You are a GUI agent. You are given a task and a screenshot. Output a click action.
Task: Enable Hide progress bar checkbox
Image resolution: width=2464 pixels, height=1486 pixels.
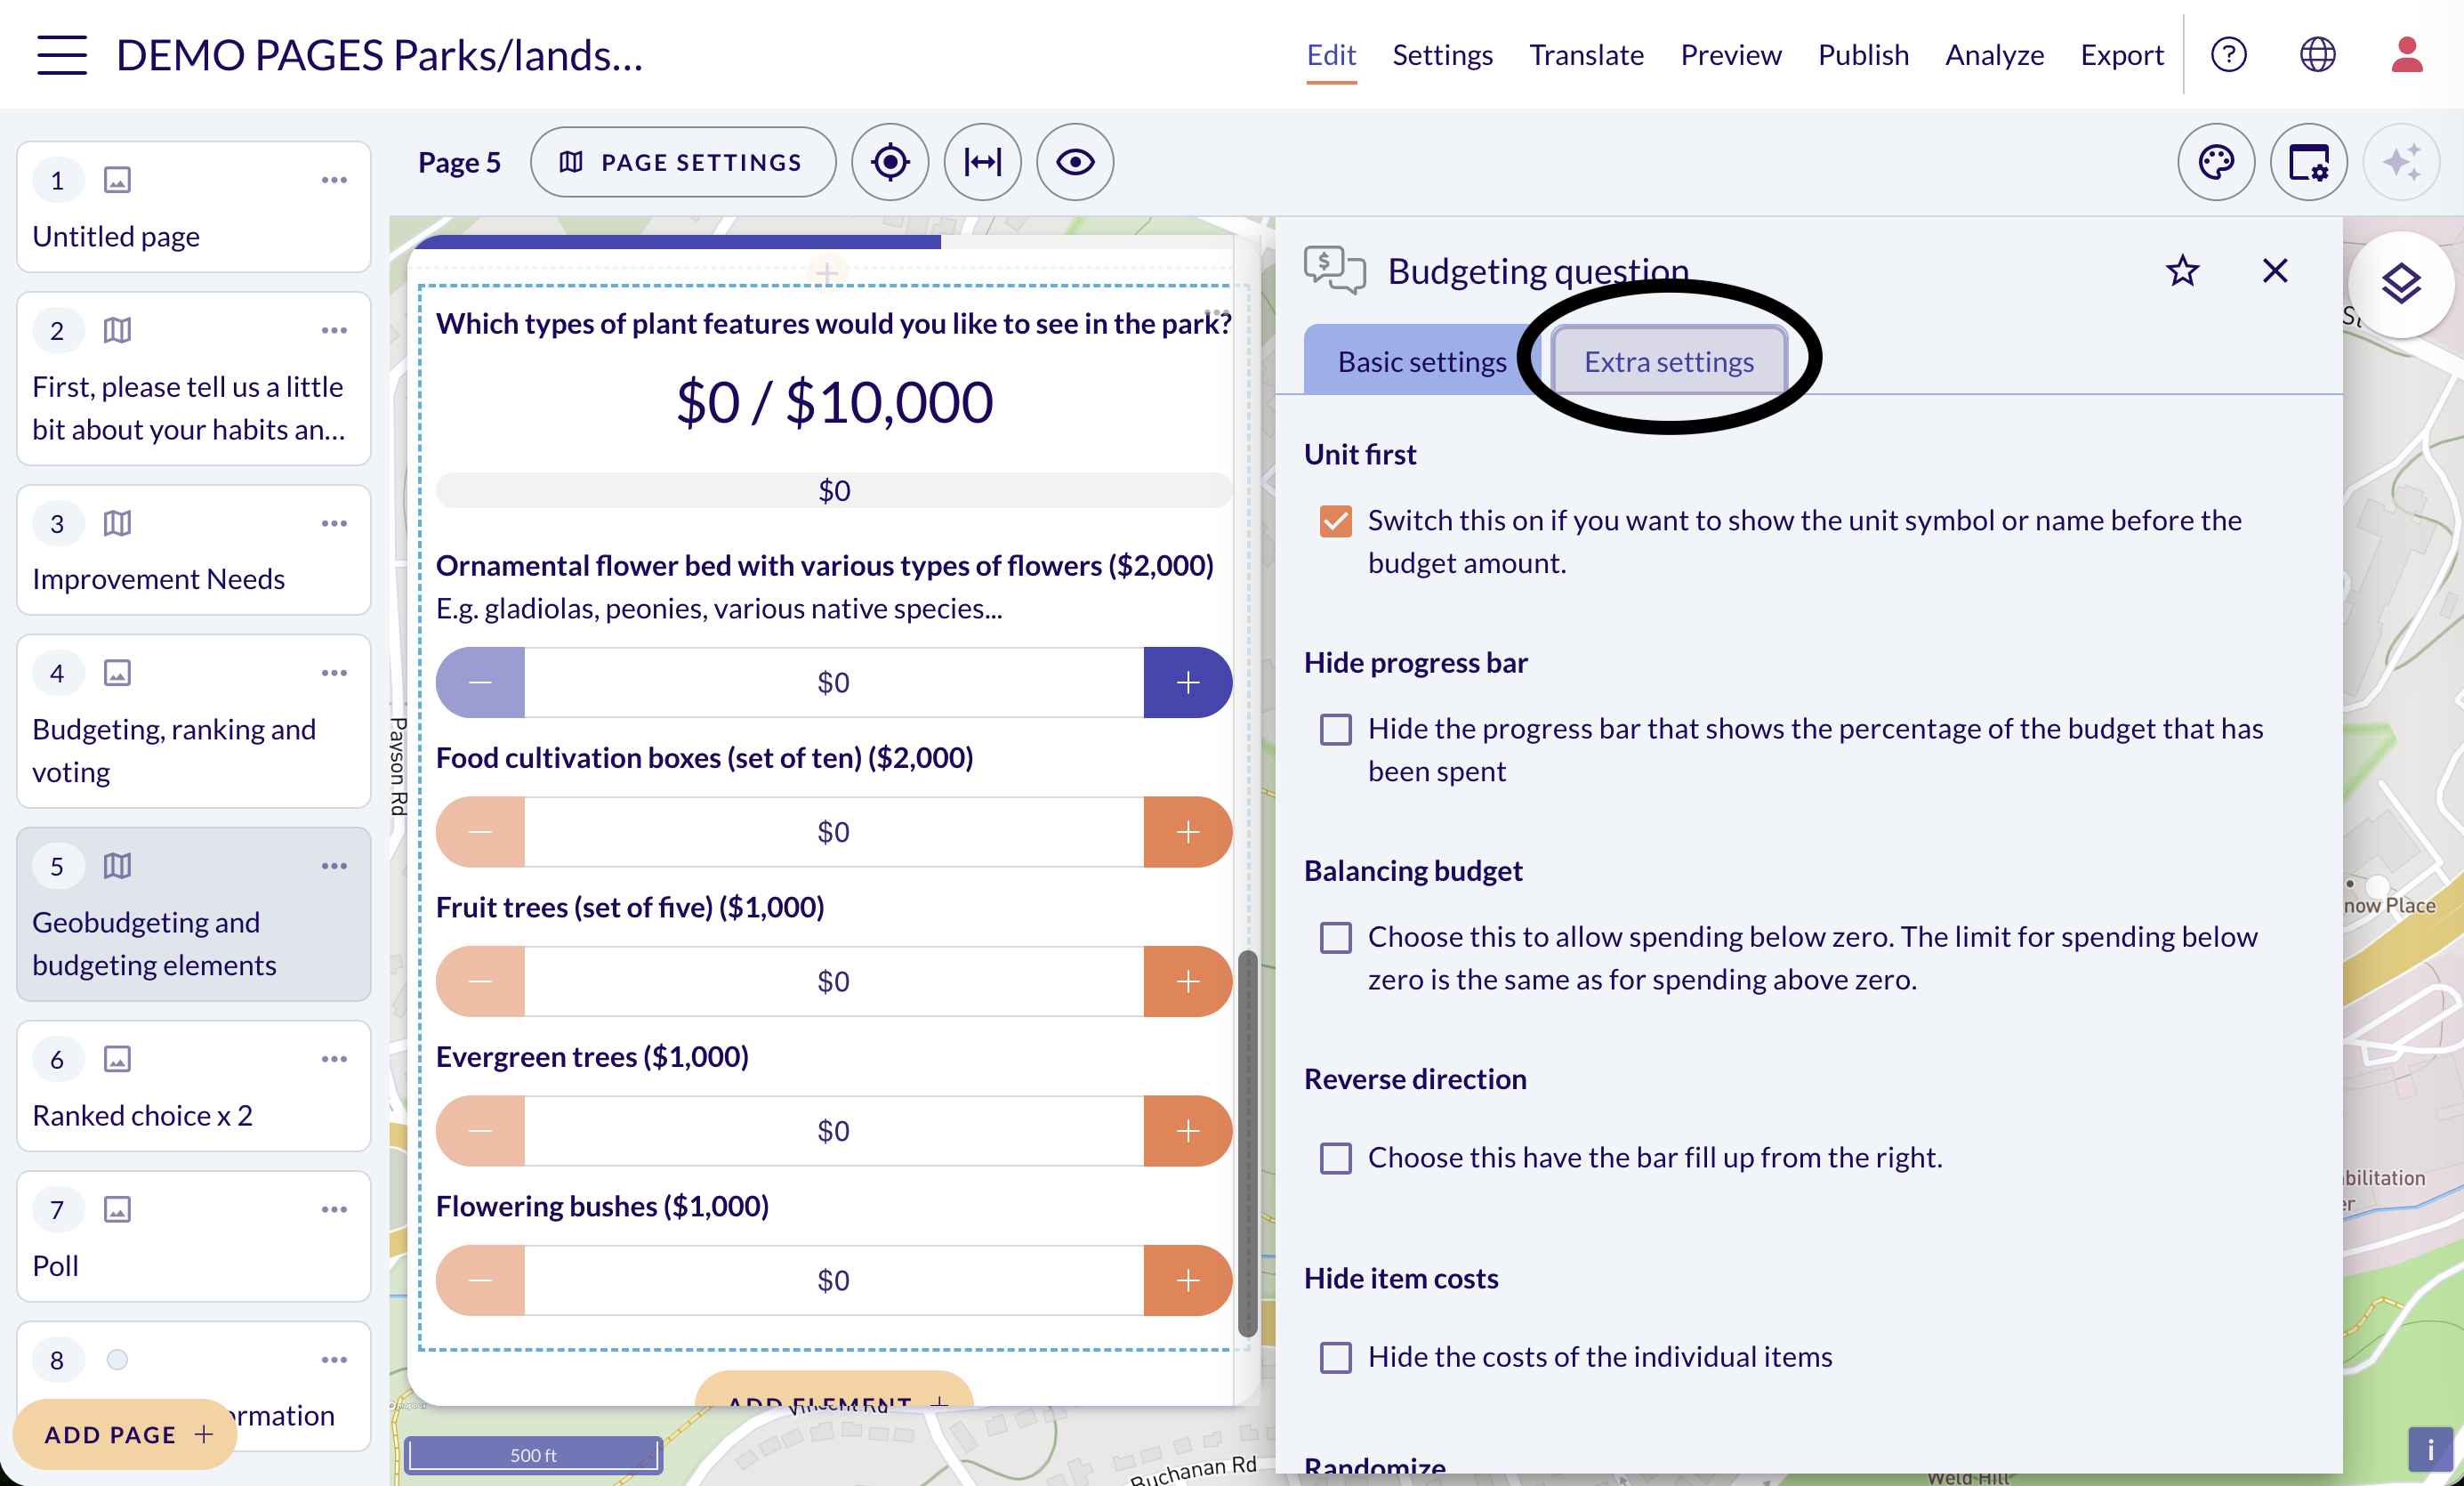(1335, 729)
